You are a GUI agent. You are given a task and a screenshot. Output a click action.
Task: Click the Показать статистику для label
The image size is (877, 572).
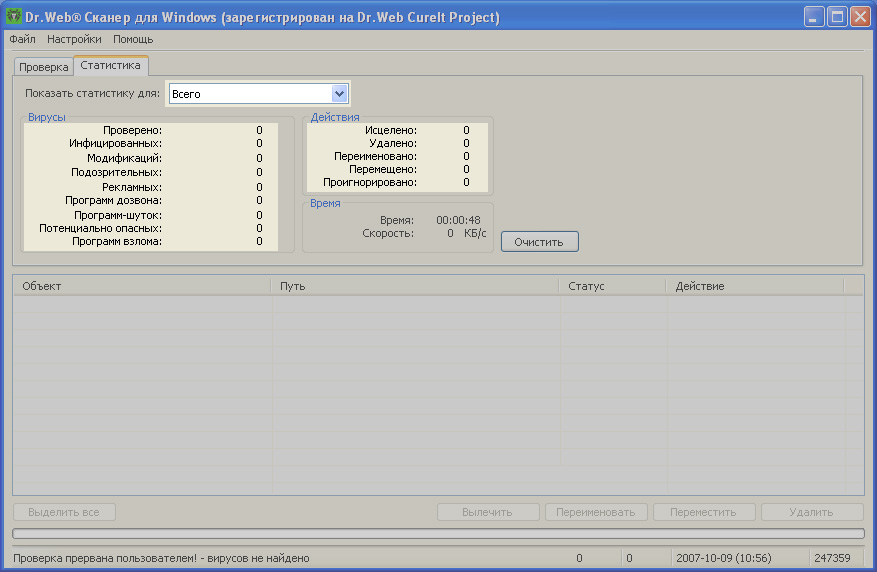[92, 93]
